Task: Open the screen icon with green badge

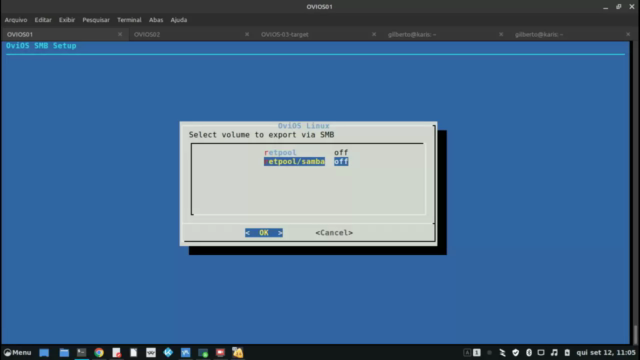Action: coord(203,353)
